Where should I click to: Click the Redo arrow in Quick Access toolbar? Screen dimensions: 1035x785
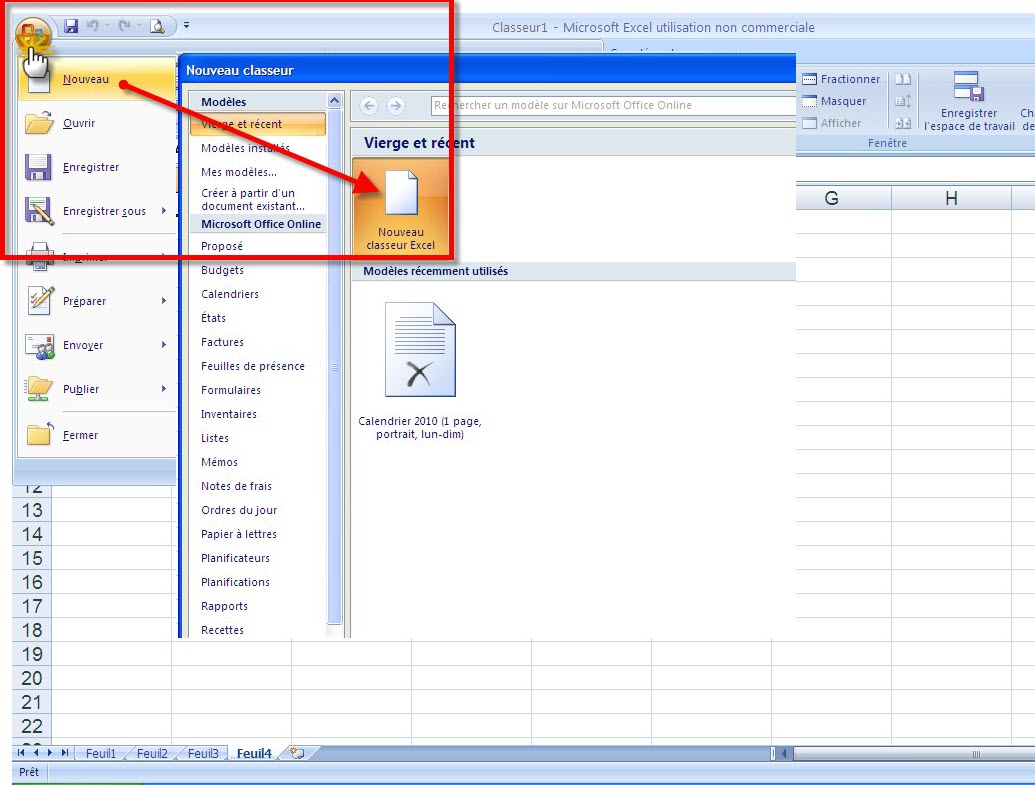coord(124,26)
